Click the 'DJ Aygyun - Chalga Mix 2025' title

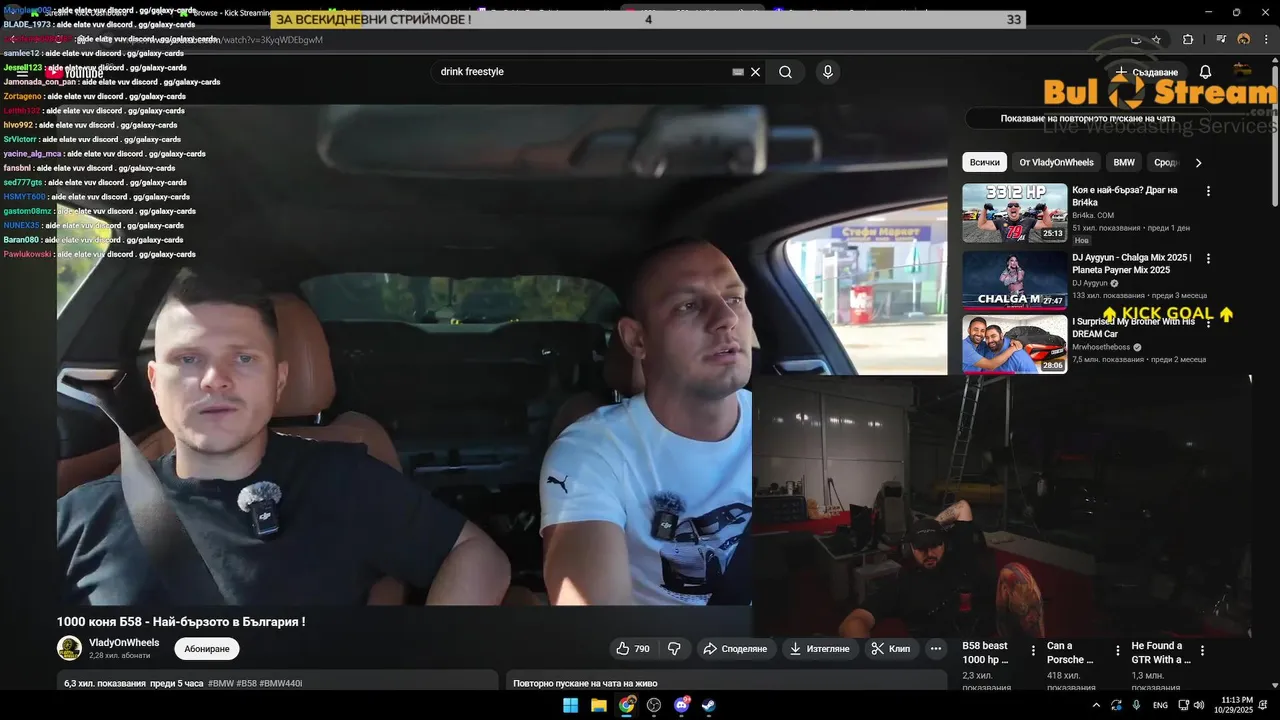1132,264
